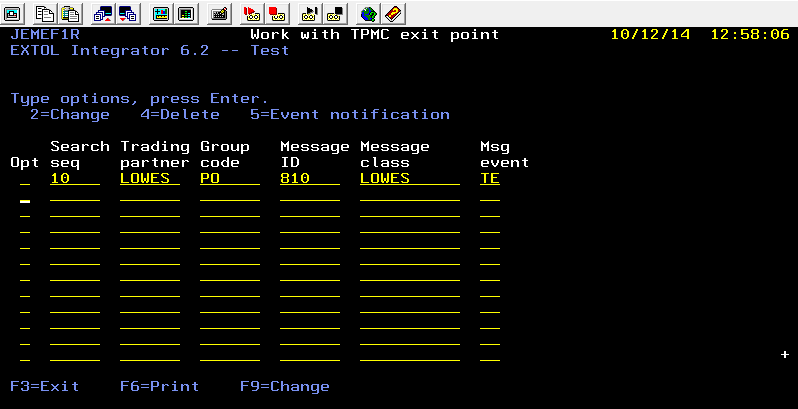
Task: Click the Search seq column header
Action: tap(80, 155)
